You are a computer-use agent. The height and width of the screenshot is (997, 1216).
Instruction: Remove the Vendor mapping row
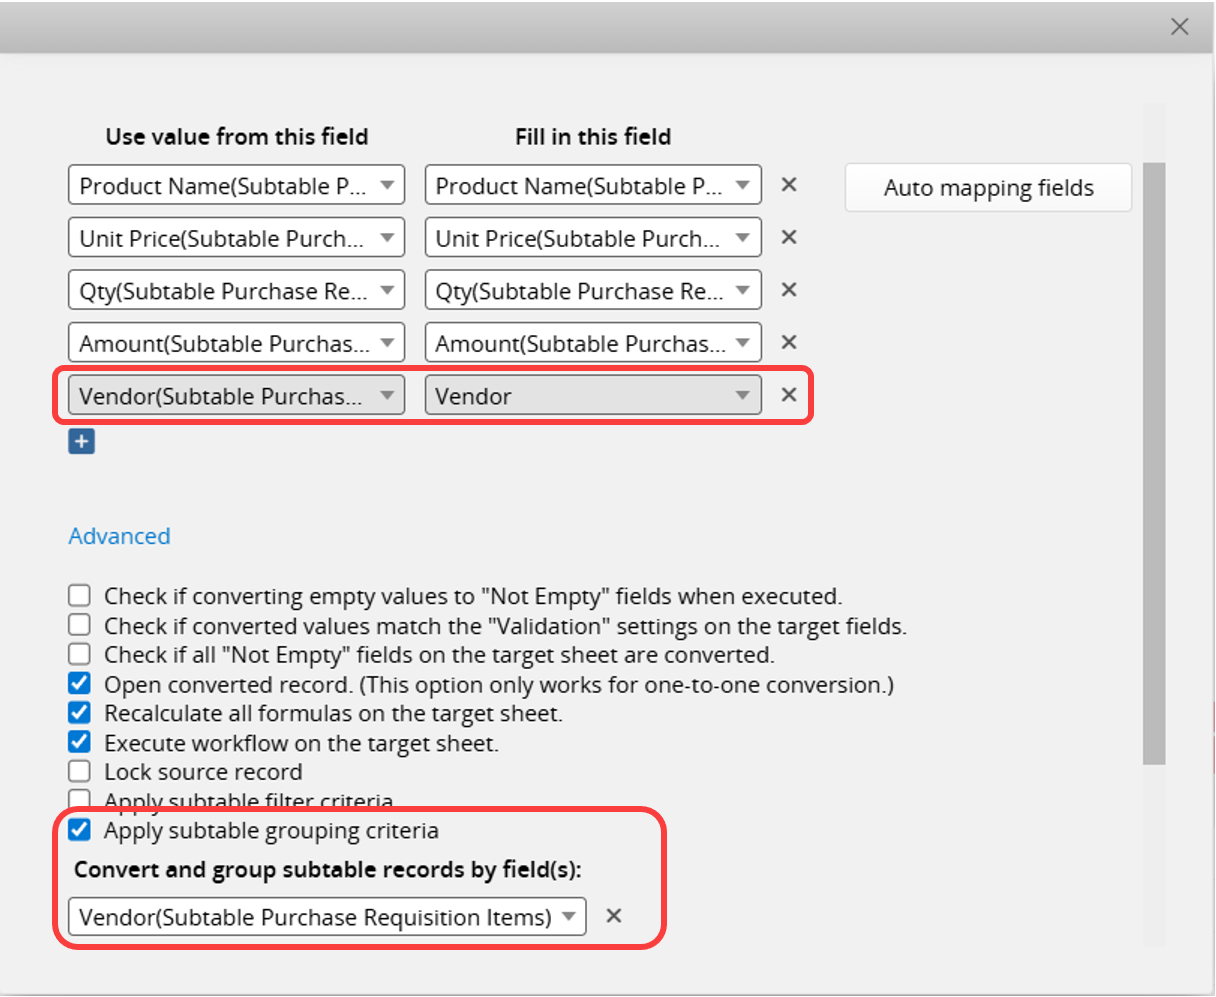[789, 395]
